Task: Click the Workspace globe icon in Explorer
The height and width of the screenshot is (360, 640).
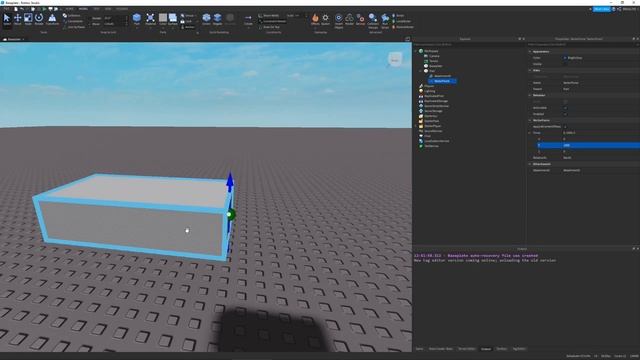Action: tap(421, 51)
